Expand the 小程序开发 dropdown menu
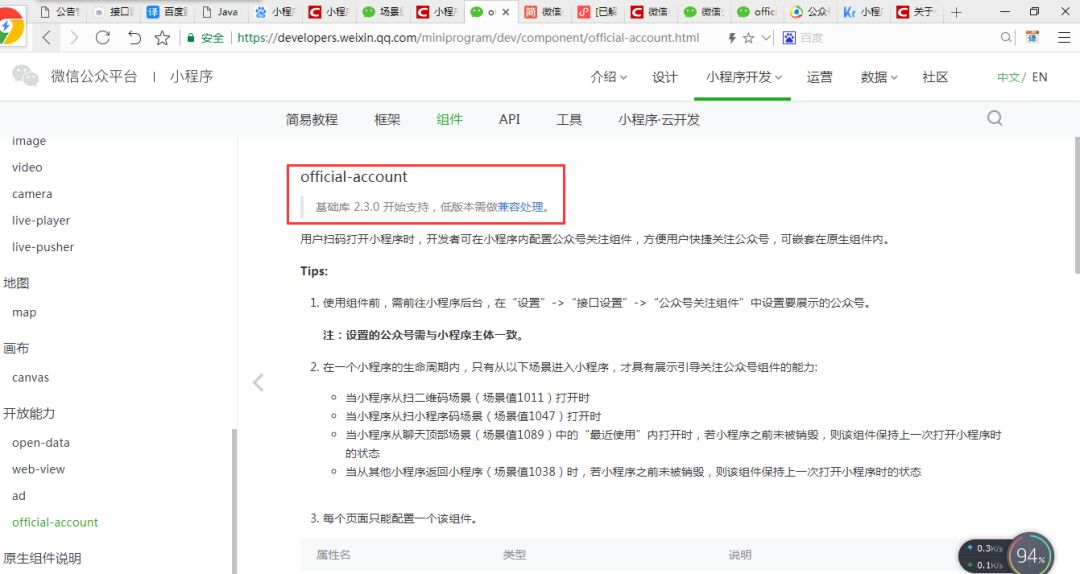 click(744, 77)
